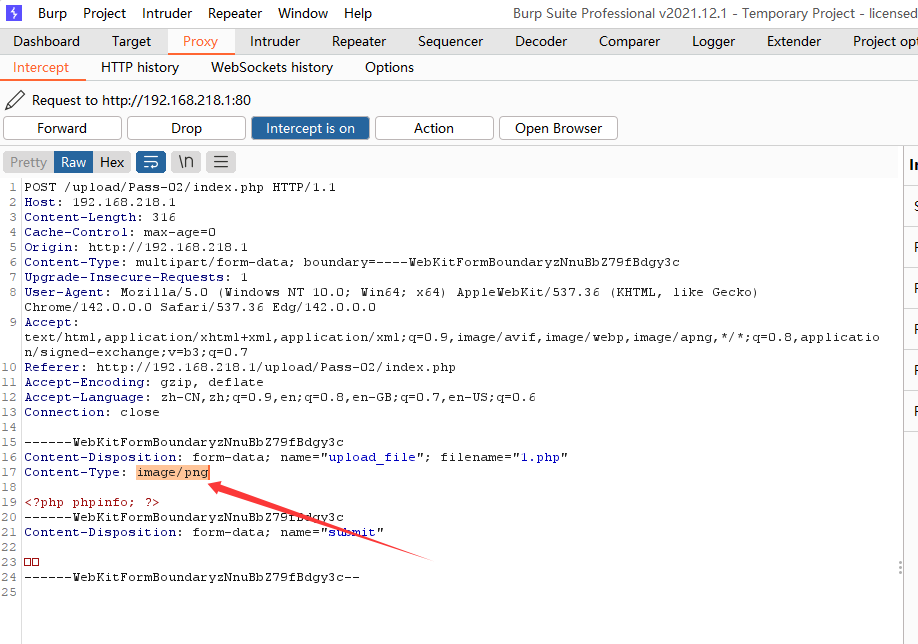Click the Burp Suite lightning logo icon

13,13
